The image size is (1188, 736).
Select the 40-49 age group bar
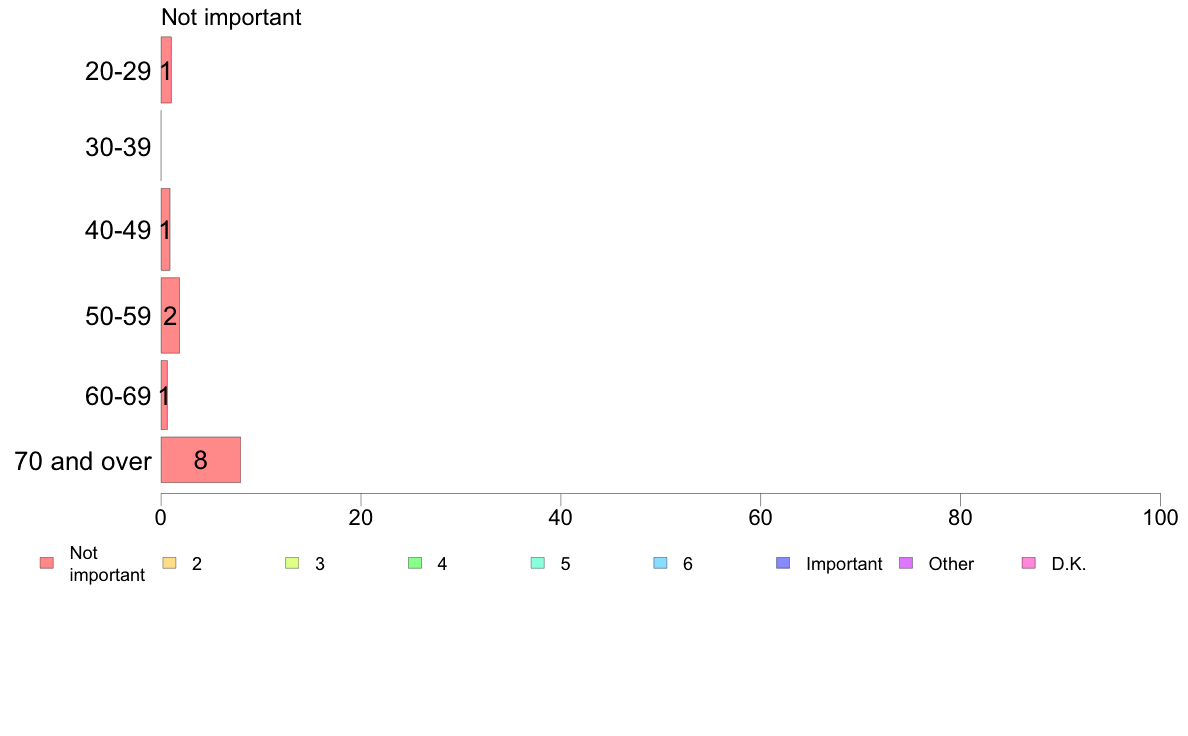pos(165,230)
